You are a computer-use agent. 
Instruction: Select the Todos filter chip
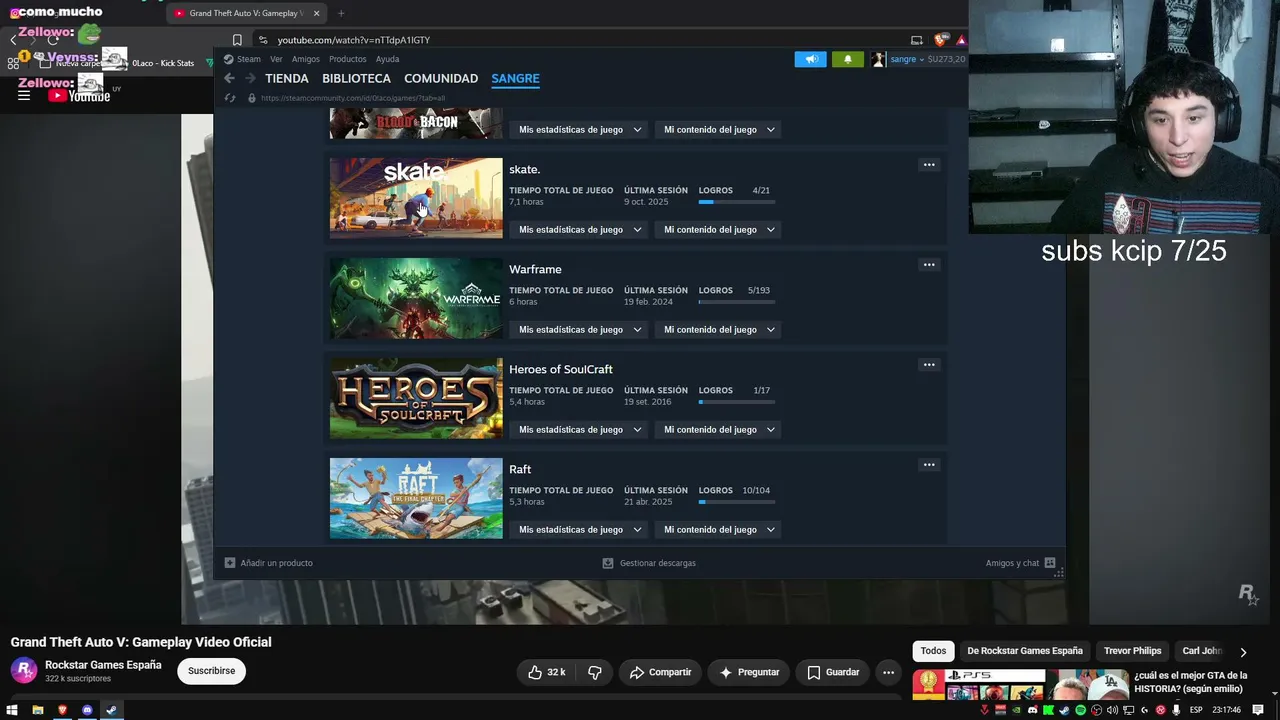(933, 651)
